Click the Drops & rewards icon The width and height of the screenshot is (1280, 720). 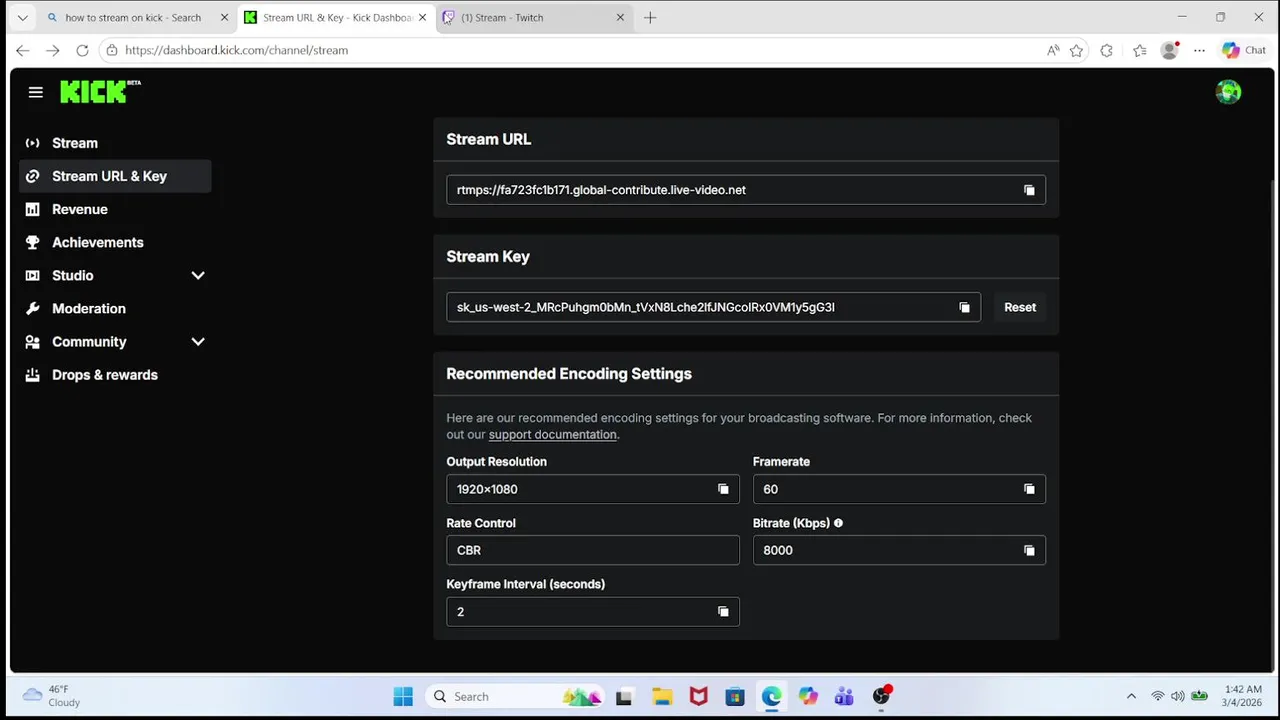tap(32, 375)
